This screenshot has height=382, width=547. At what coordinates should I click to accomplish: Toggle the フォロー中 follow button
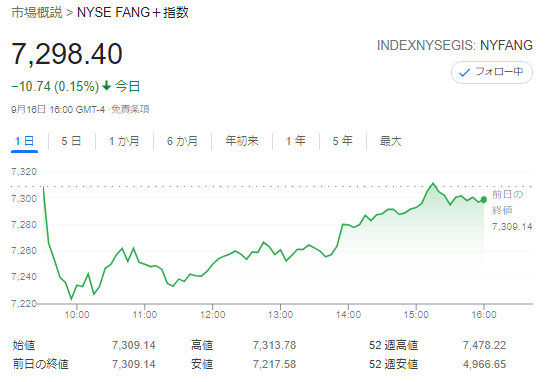492,72
